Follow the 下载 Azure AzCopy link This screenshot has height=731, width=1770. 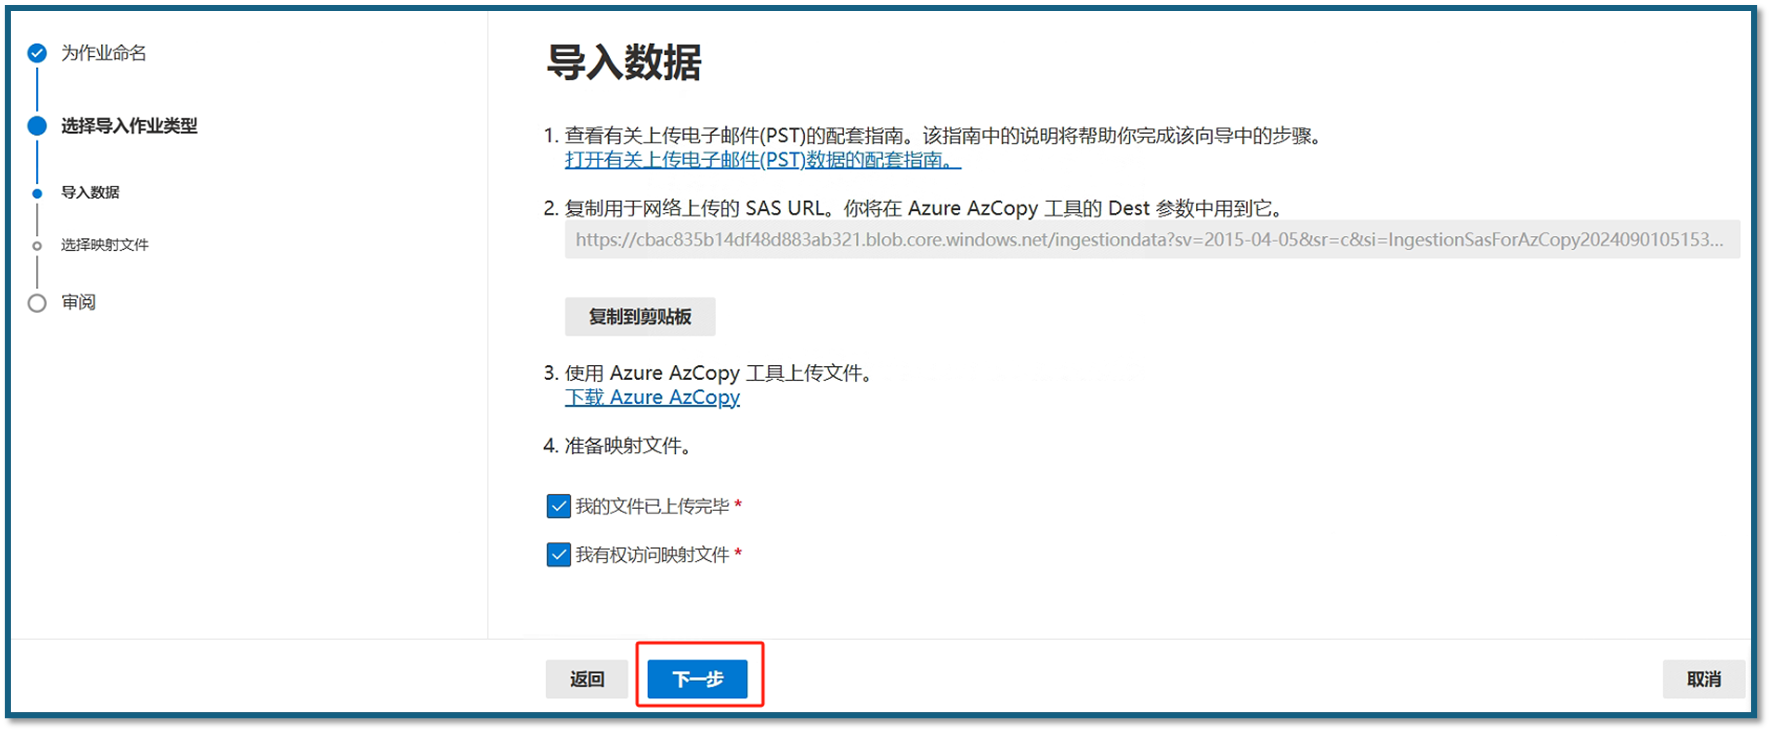click(652, 397)
